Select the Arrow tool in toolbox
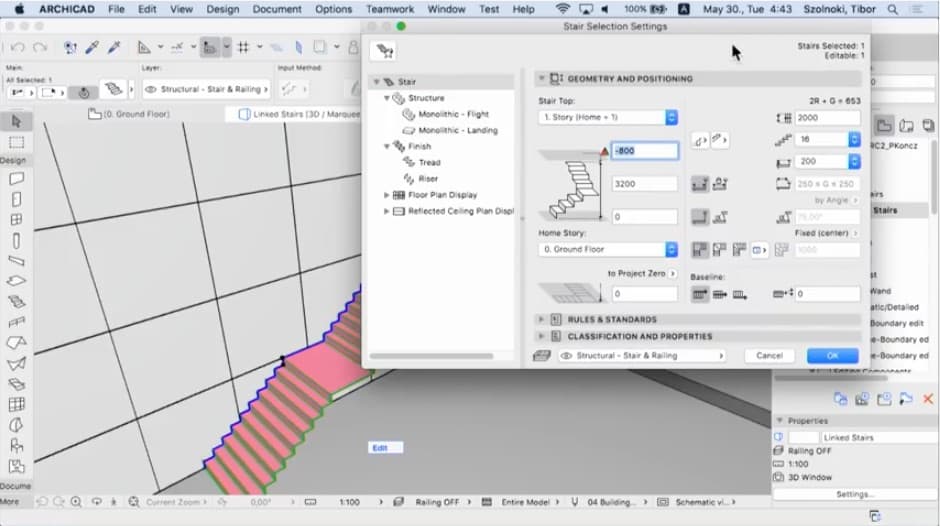 point(16,121)
